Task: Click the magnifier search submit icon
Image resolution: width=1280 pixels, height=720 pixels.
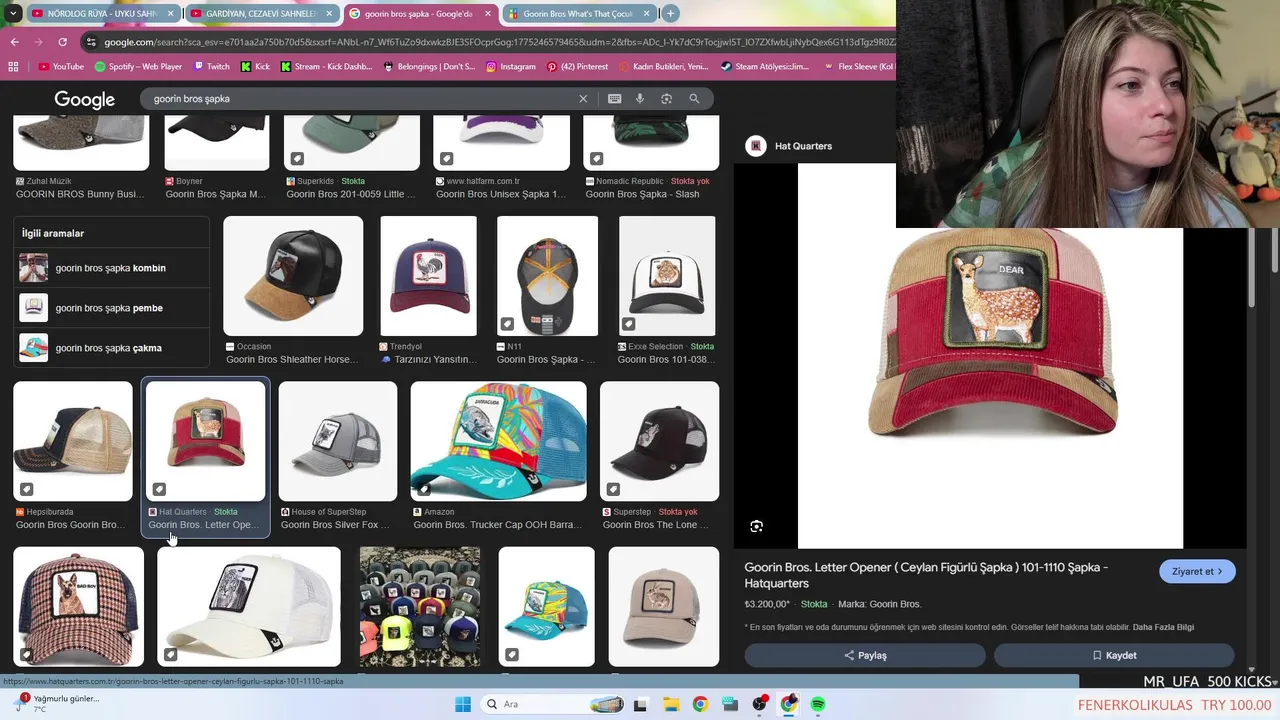Action: coord(694,99)
